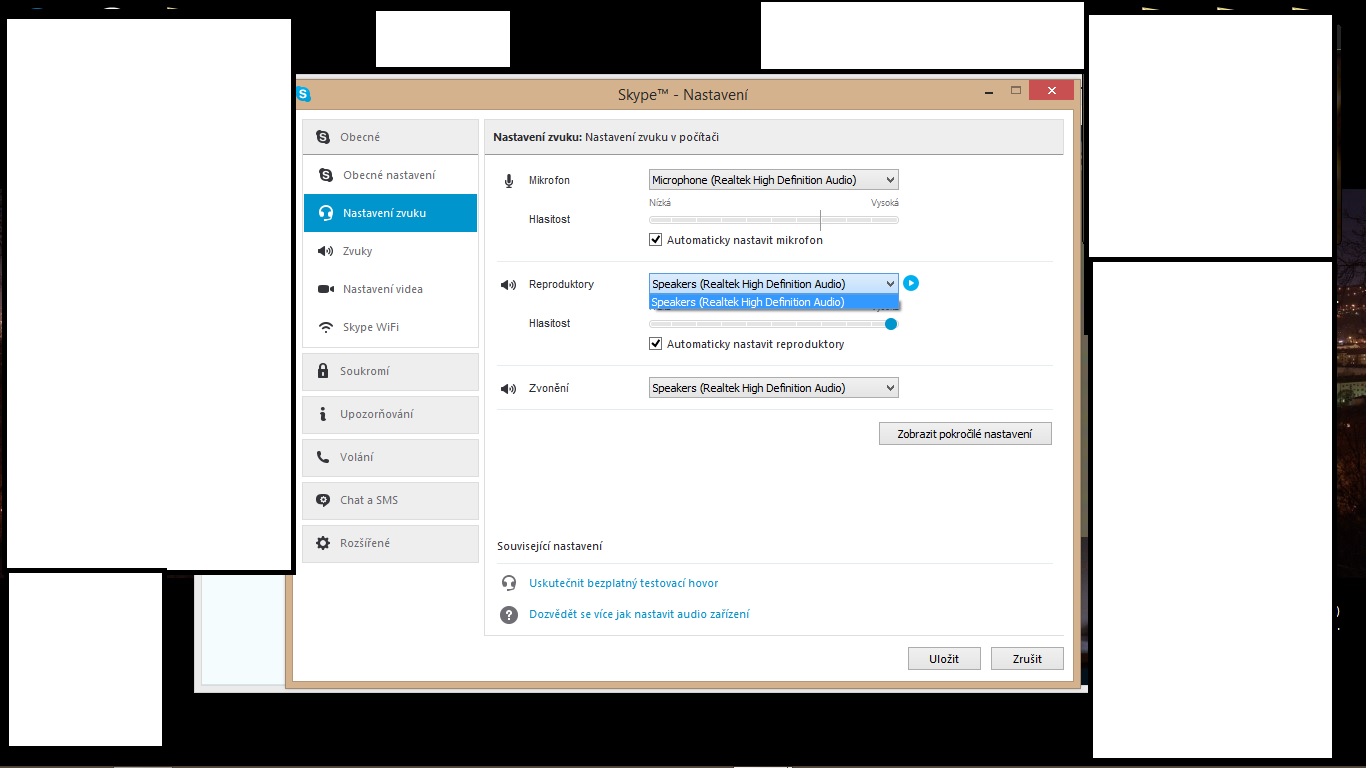Click the WiFi icon beside Skype WiFi
The height and width of the screenshot is (769, 1369).
[325, 327]
